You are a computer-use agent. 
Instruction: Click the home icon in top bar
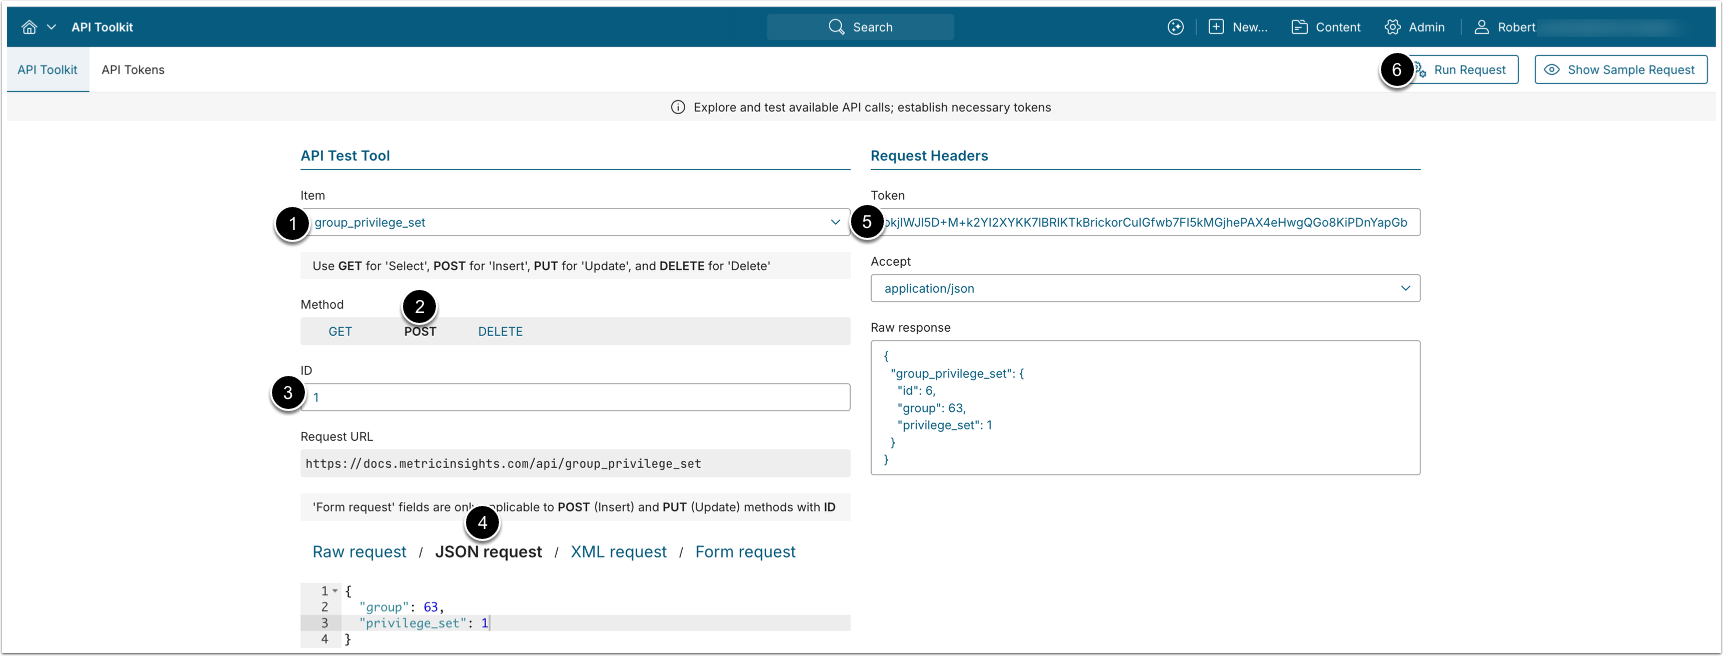(x=29, y=27)
